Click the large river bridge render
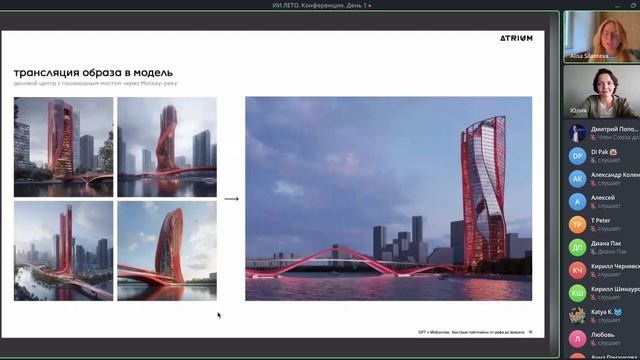 pos(389,199)
